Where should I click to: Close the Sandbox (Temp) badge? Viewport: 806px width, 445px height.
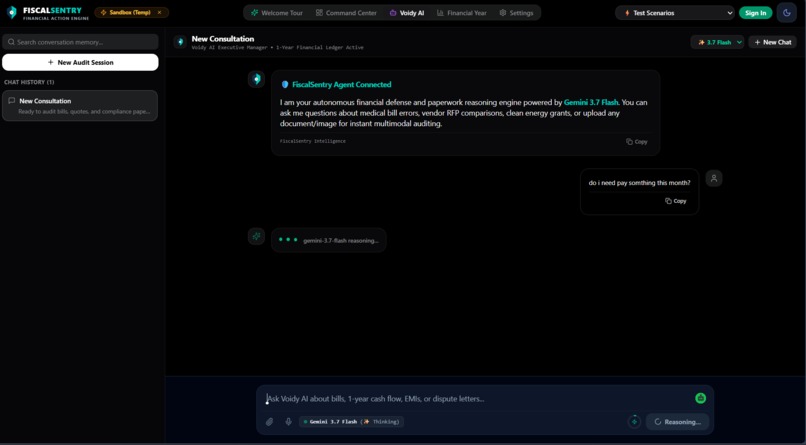coord(159,12)
